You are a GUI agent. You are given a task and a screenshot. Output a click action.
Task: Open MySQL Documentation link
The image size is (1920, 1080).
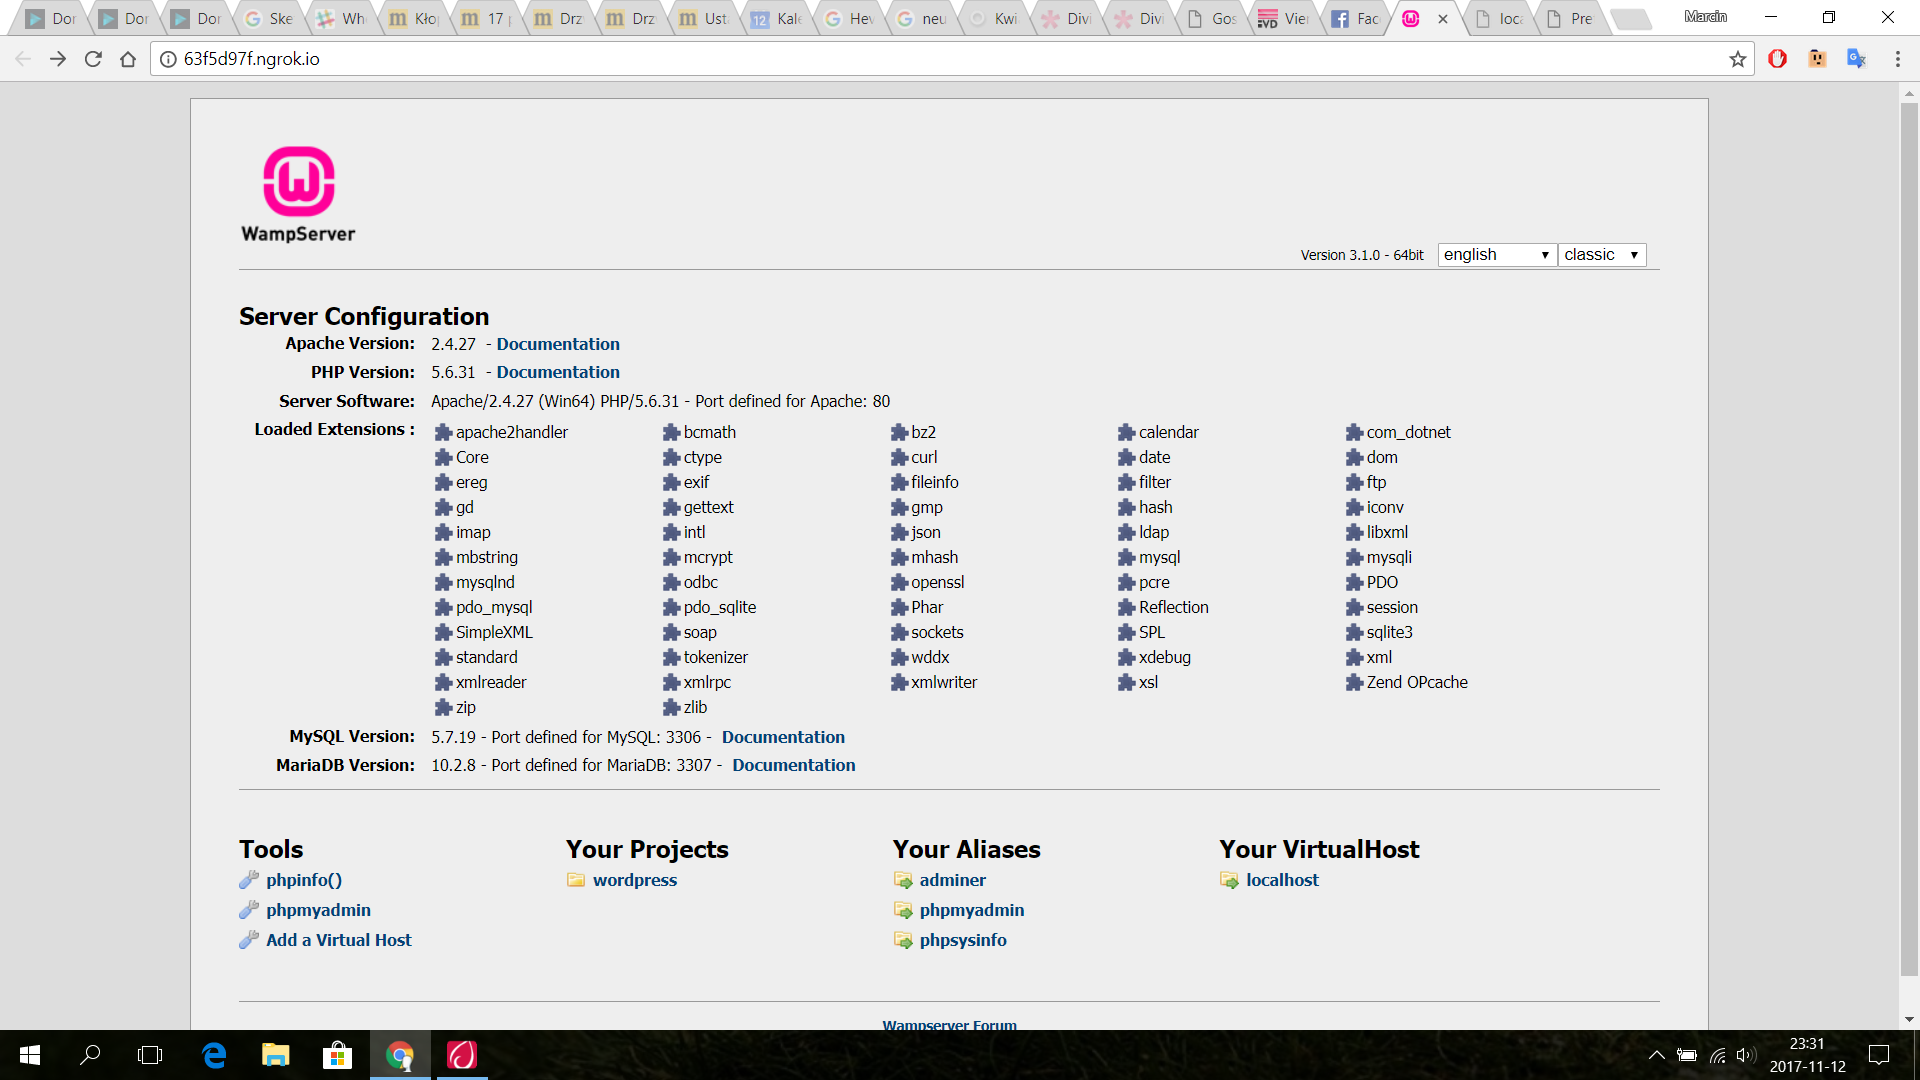pyautogui.click(x=783, y=737)
